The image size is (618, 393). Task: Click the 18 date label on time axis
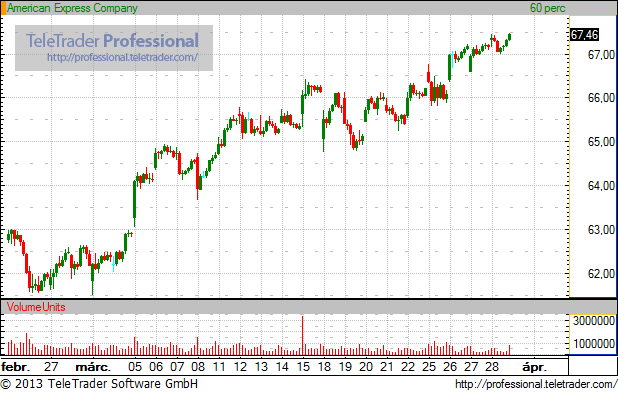(x=324, y=367)
